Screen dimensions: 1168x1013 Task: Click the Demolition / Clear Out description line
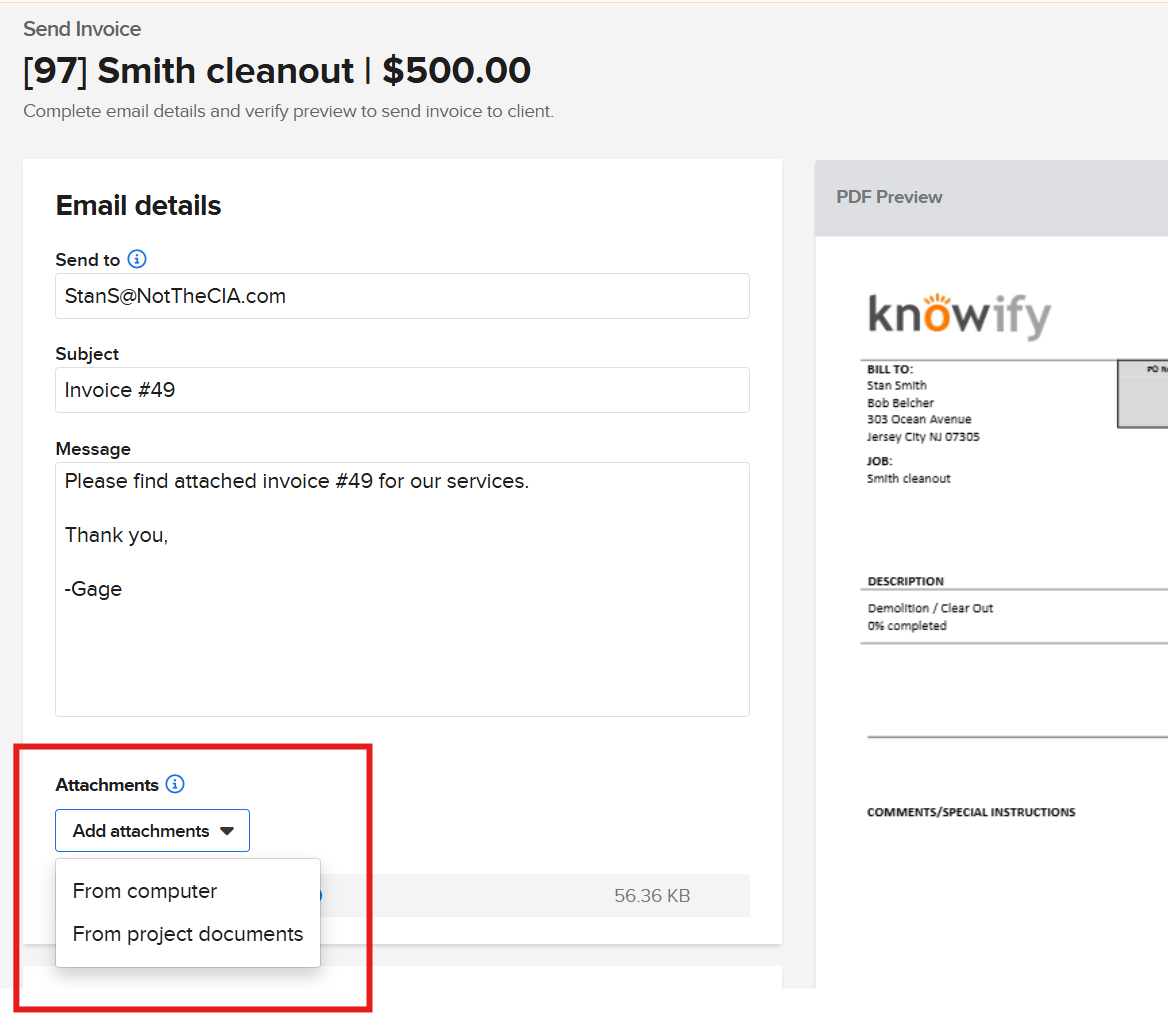click(x=930, y=608)
